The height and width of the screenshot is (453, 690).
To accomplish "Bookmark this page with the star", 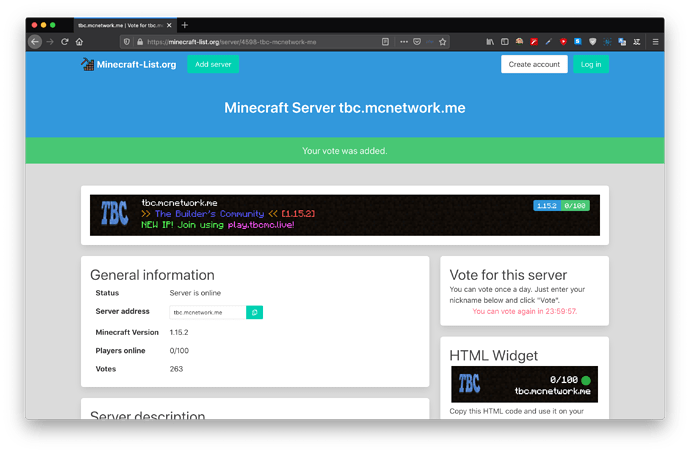I will [x=442, y=42].
